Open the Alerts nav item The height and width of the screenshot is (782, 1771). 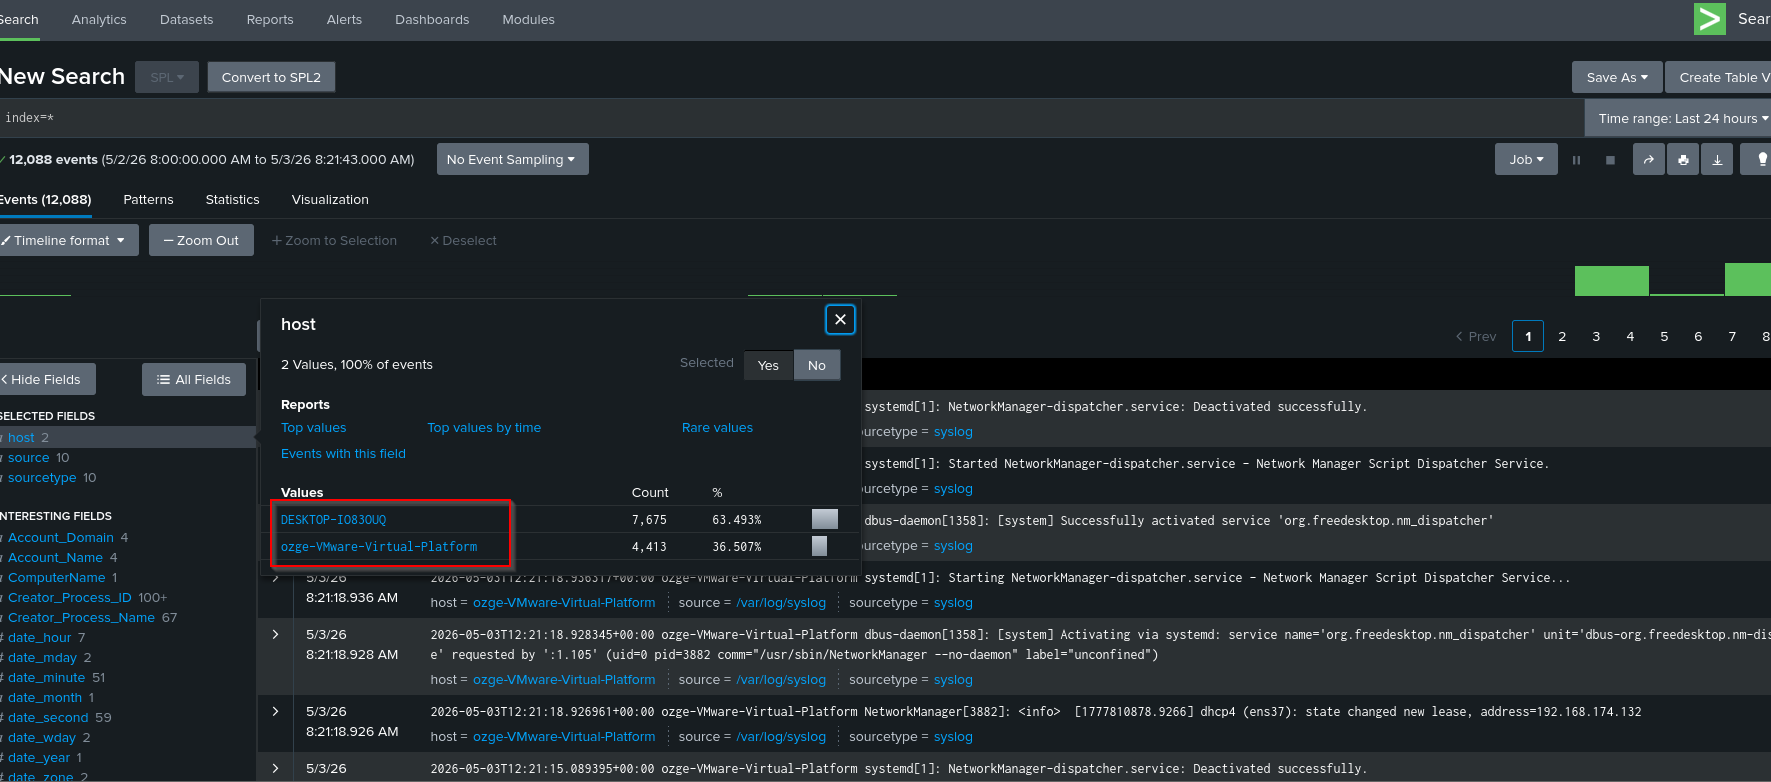click(344, 19)
